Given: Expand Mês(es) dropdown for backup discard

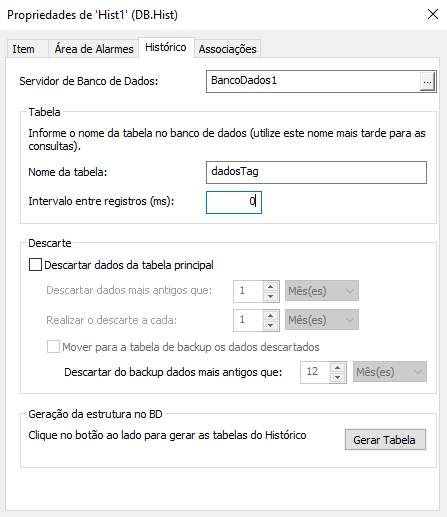Looking at the screenshot, I should (390, 372).
